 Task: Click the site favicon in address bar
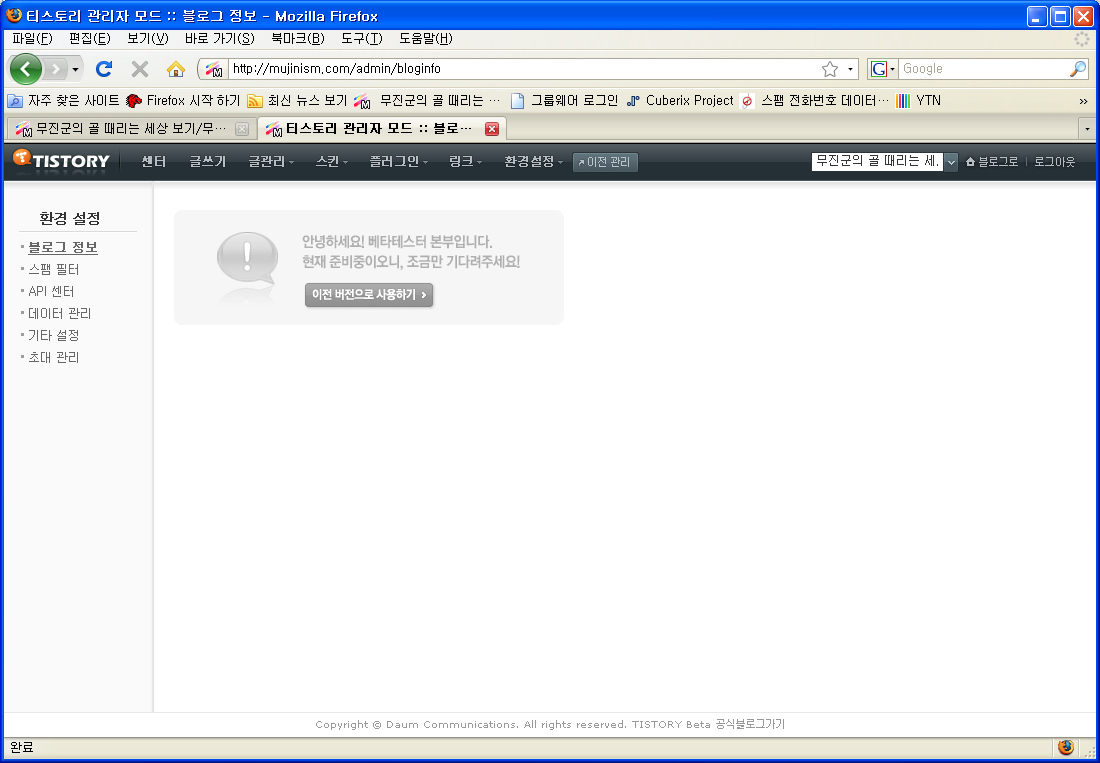click(214, 69)
